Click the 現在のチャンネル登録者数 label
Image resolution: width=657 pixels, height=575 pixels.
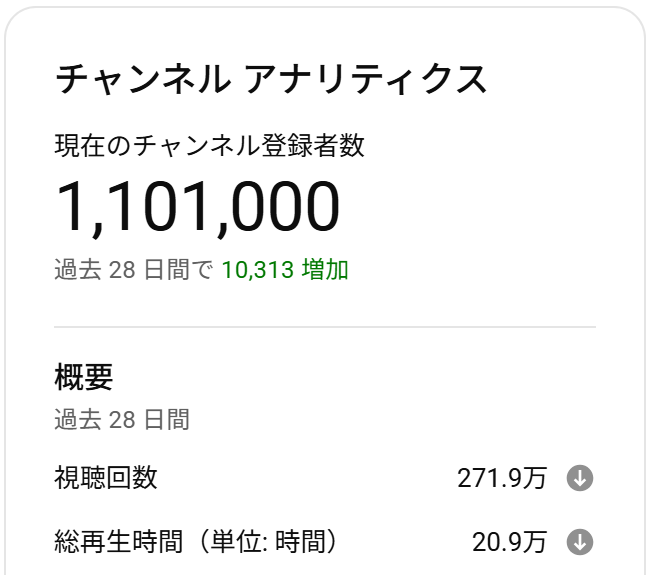pyautogui.click(x=210, y=145)
